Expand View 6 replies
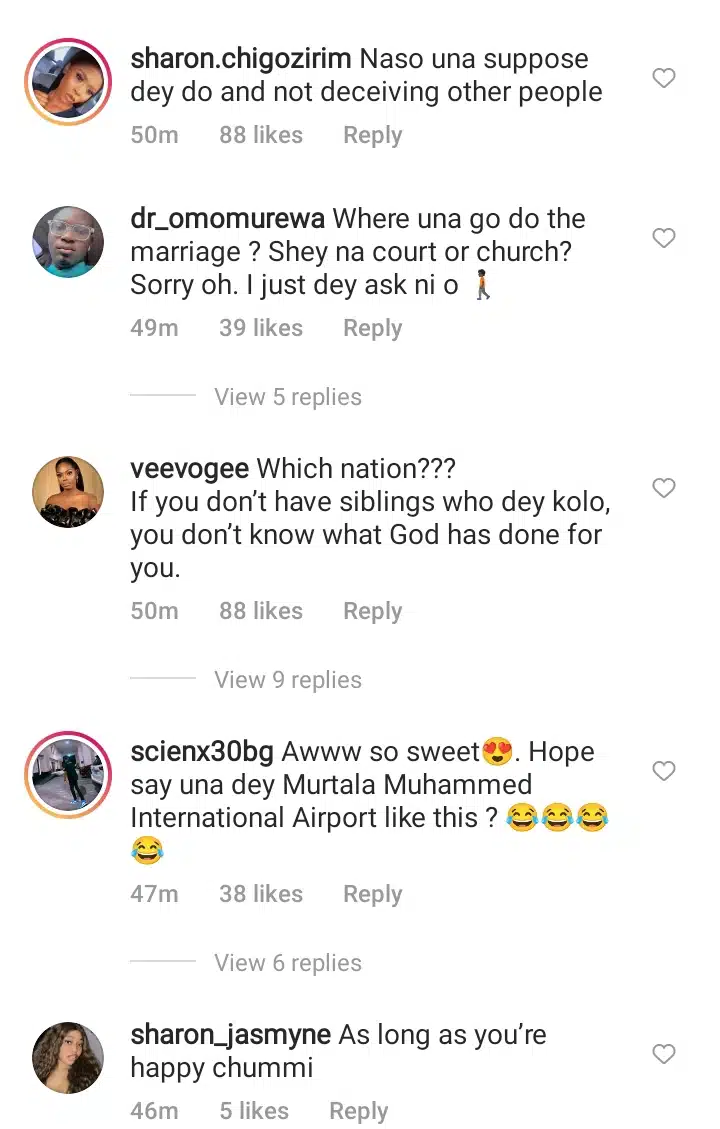 point(287,963)
